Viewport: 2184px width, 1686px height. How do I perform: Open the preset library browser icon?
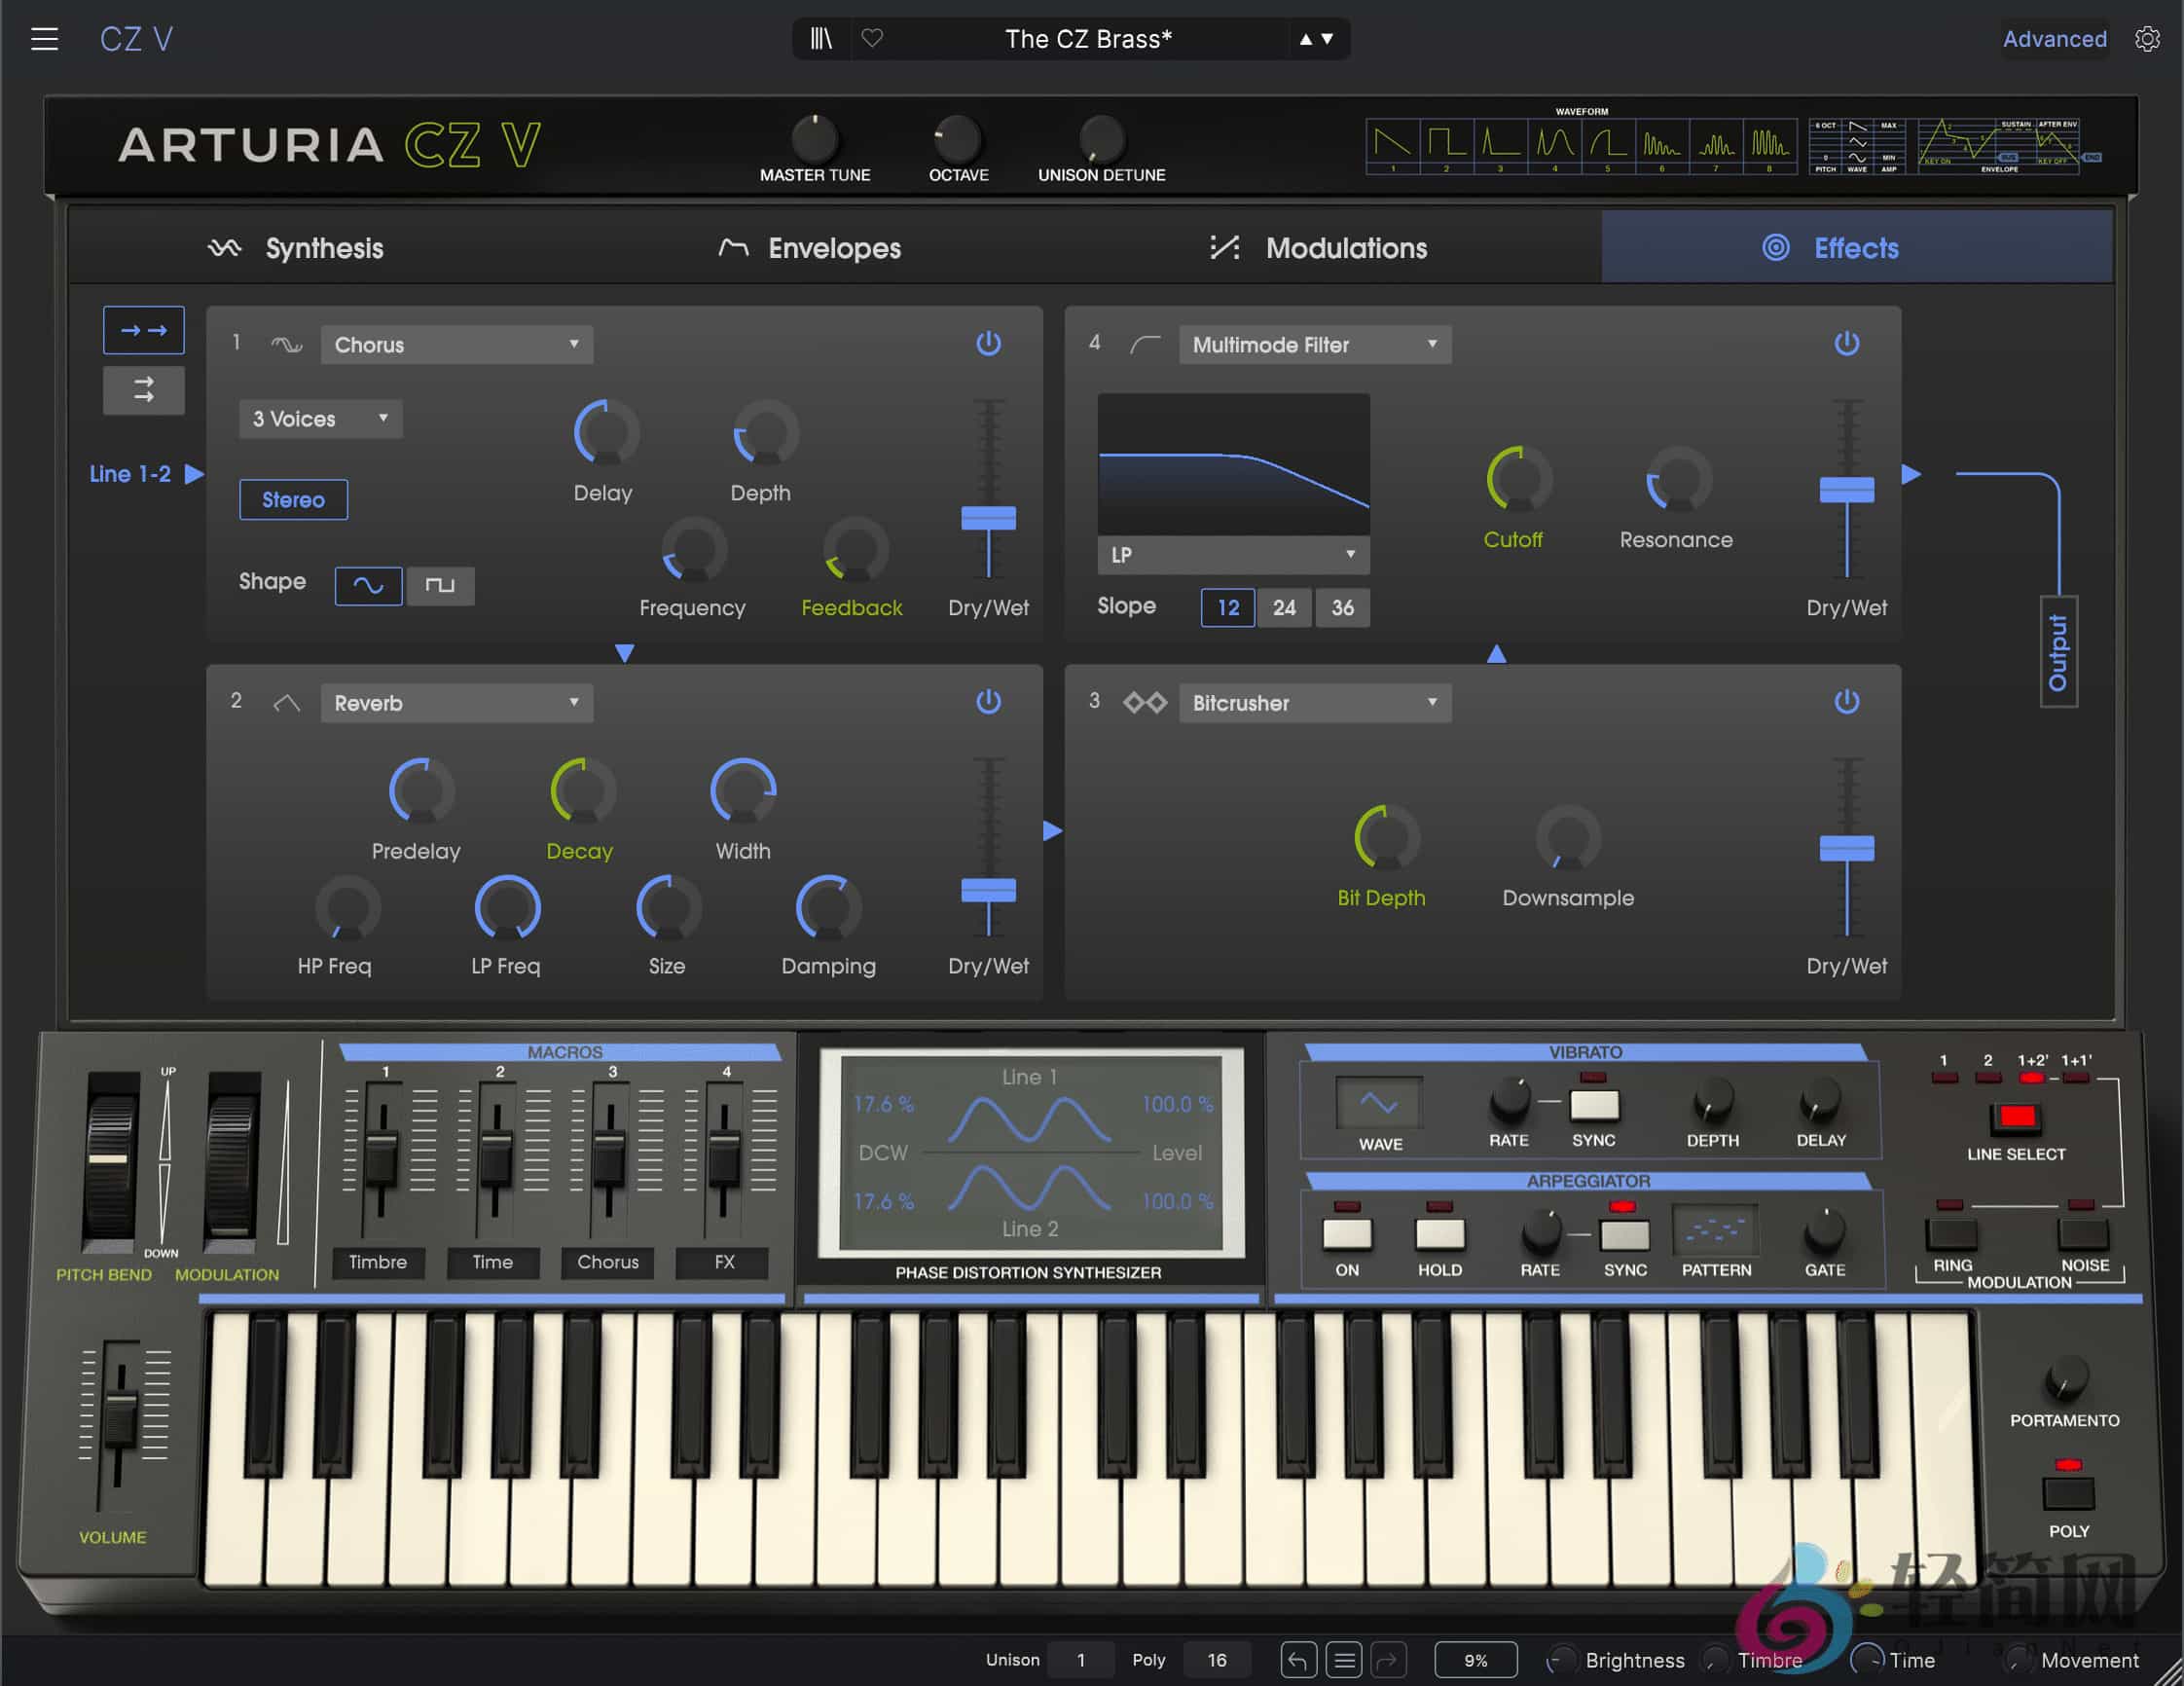(821, 39)
